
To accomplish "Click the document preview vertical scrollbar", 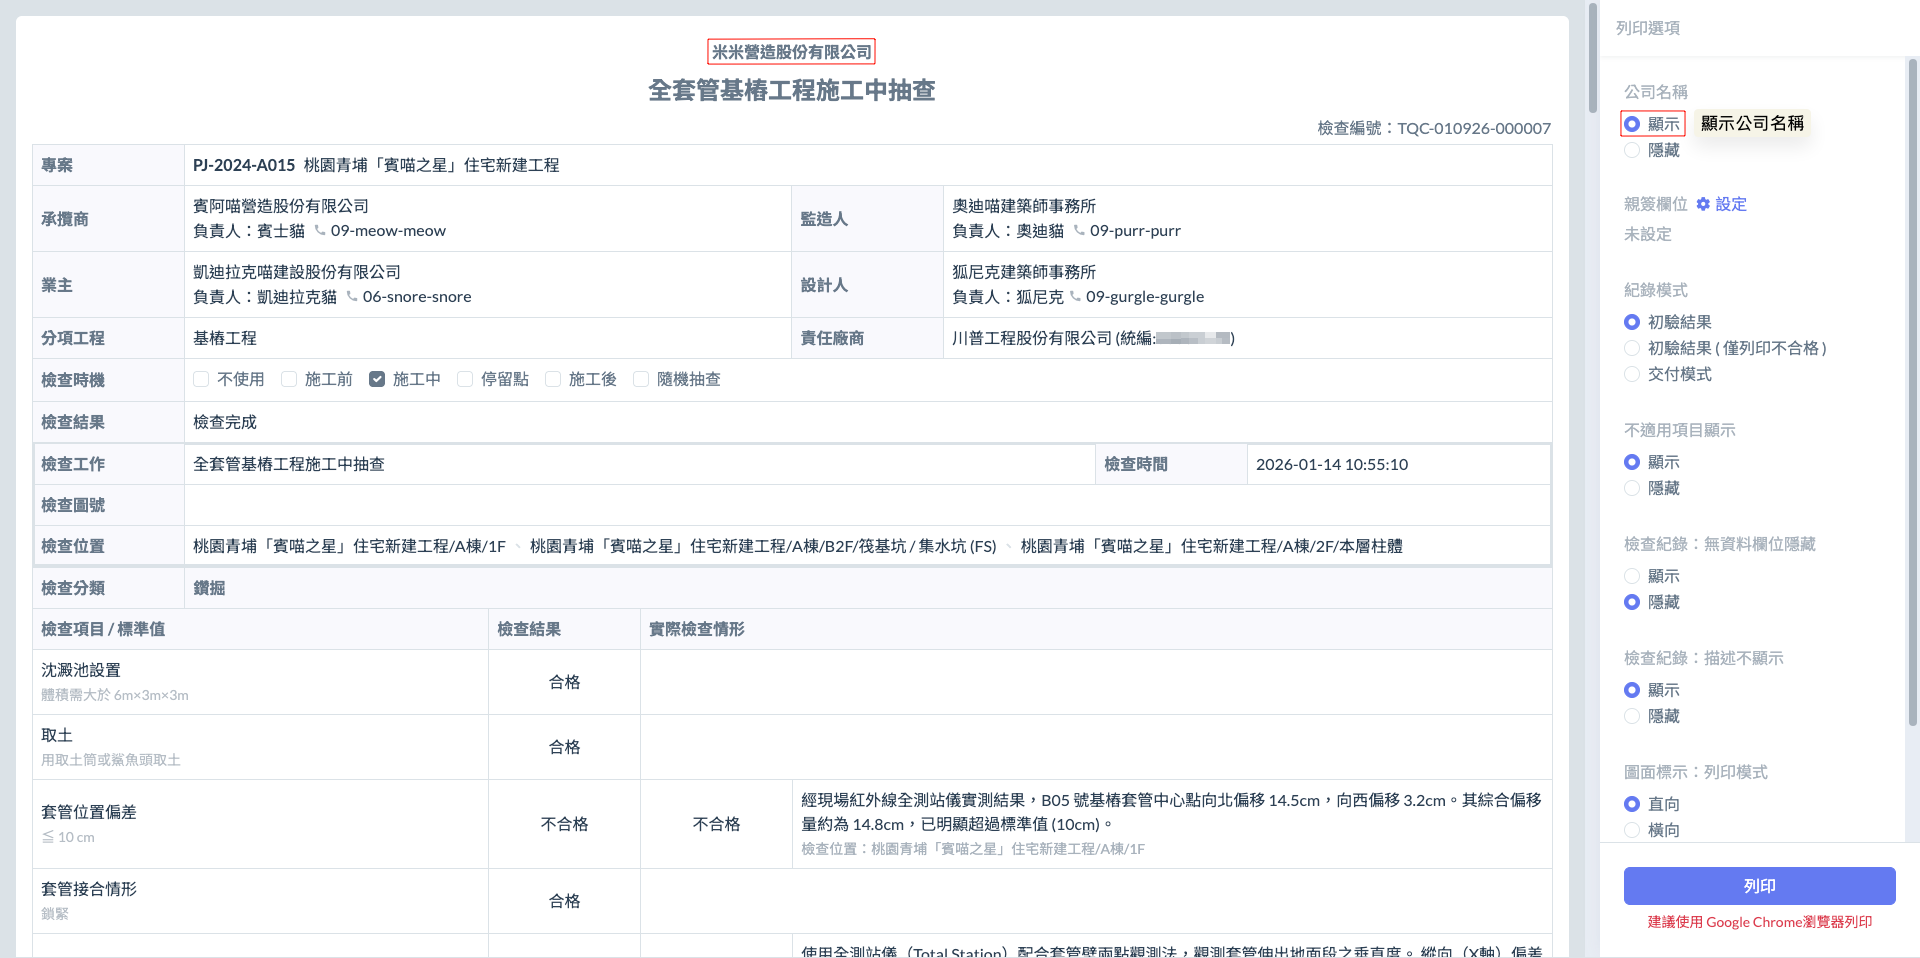I will 1593,60.
